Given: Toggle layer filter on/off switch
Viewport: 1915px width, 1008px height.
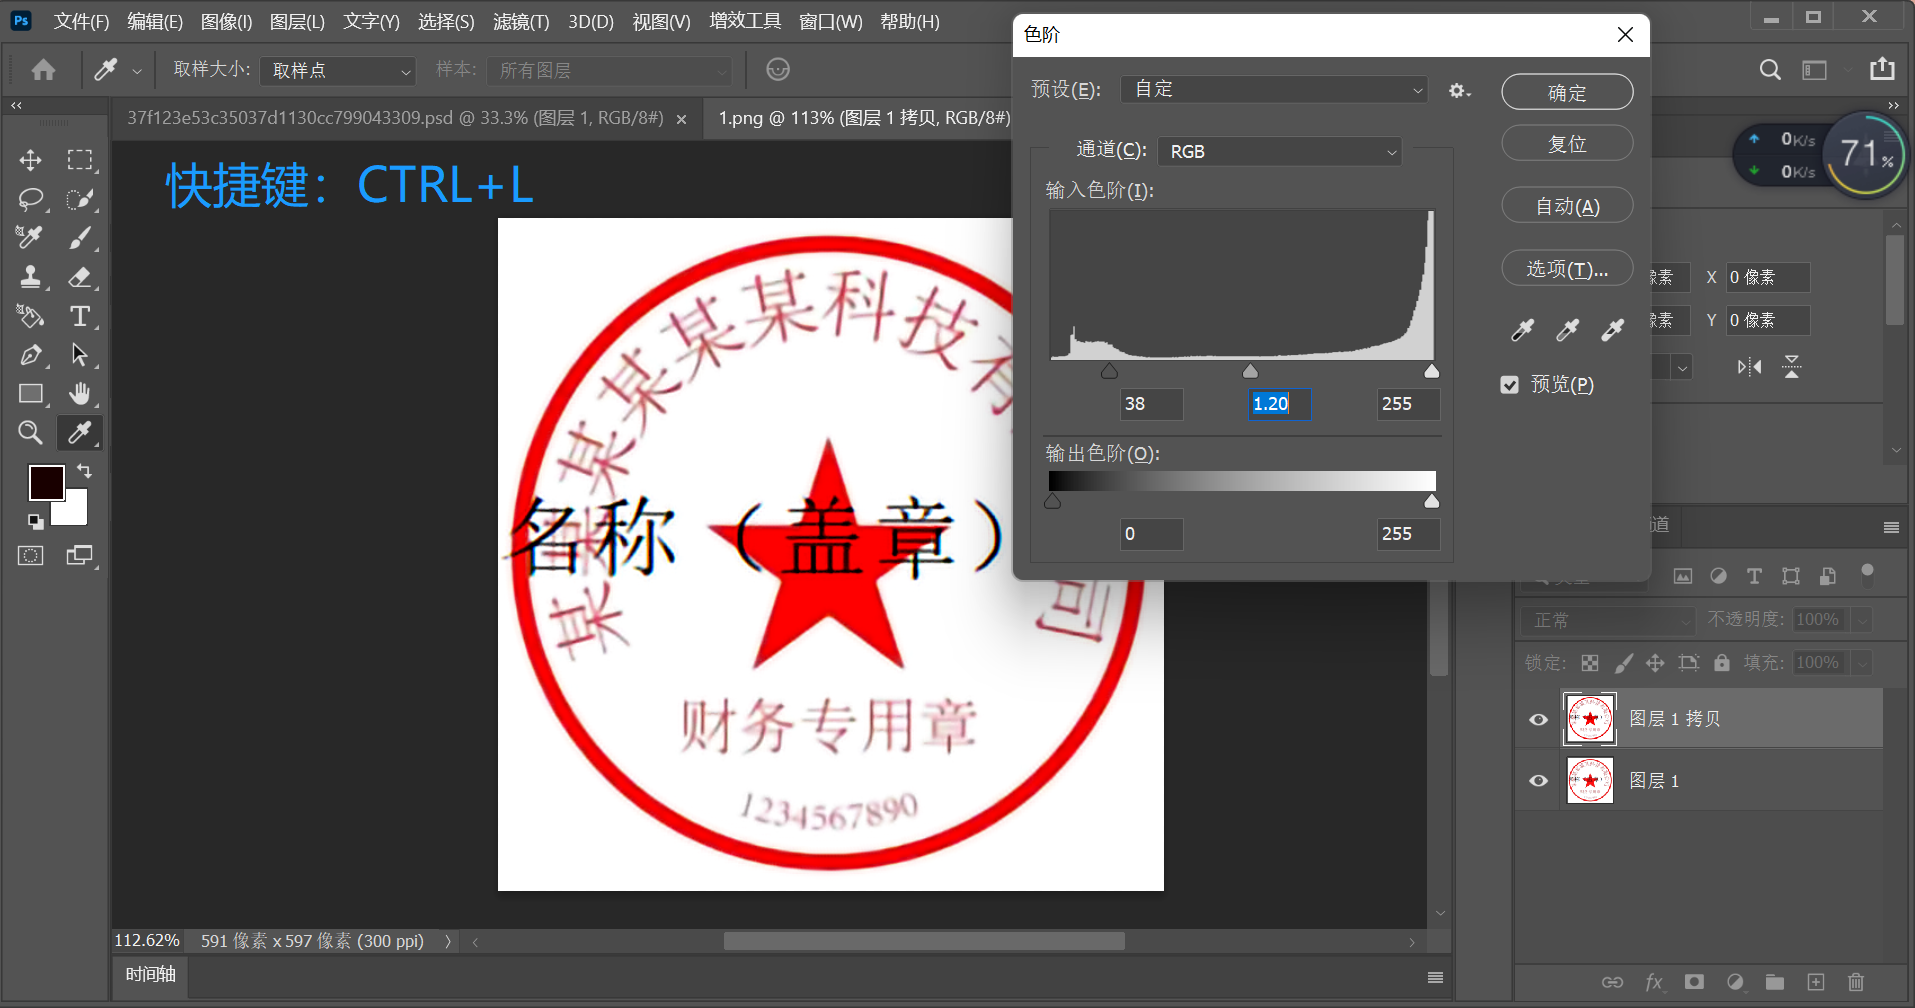Looking at the screenshot, I should [1867, 572].
